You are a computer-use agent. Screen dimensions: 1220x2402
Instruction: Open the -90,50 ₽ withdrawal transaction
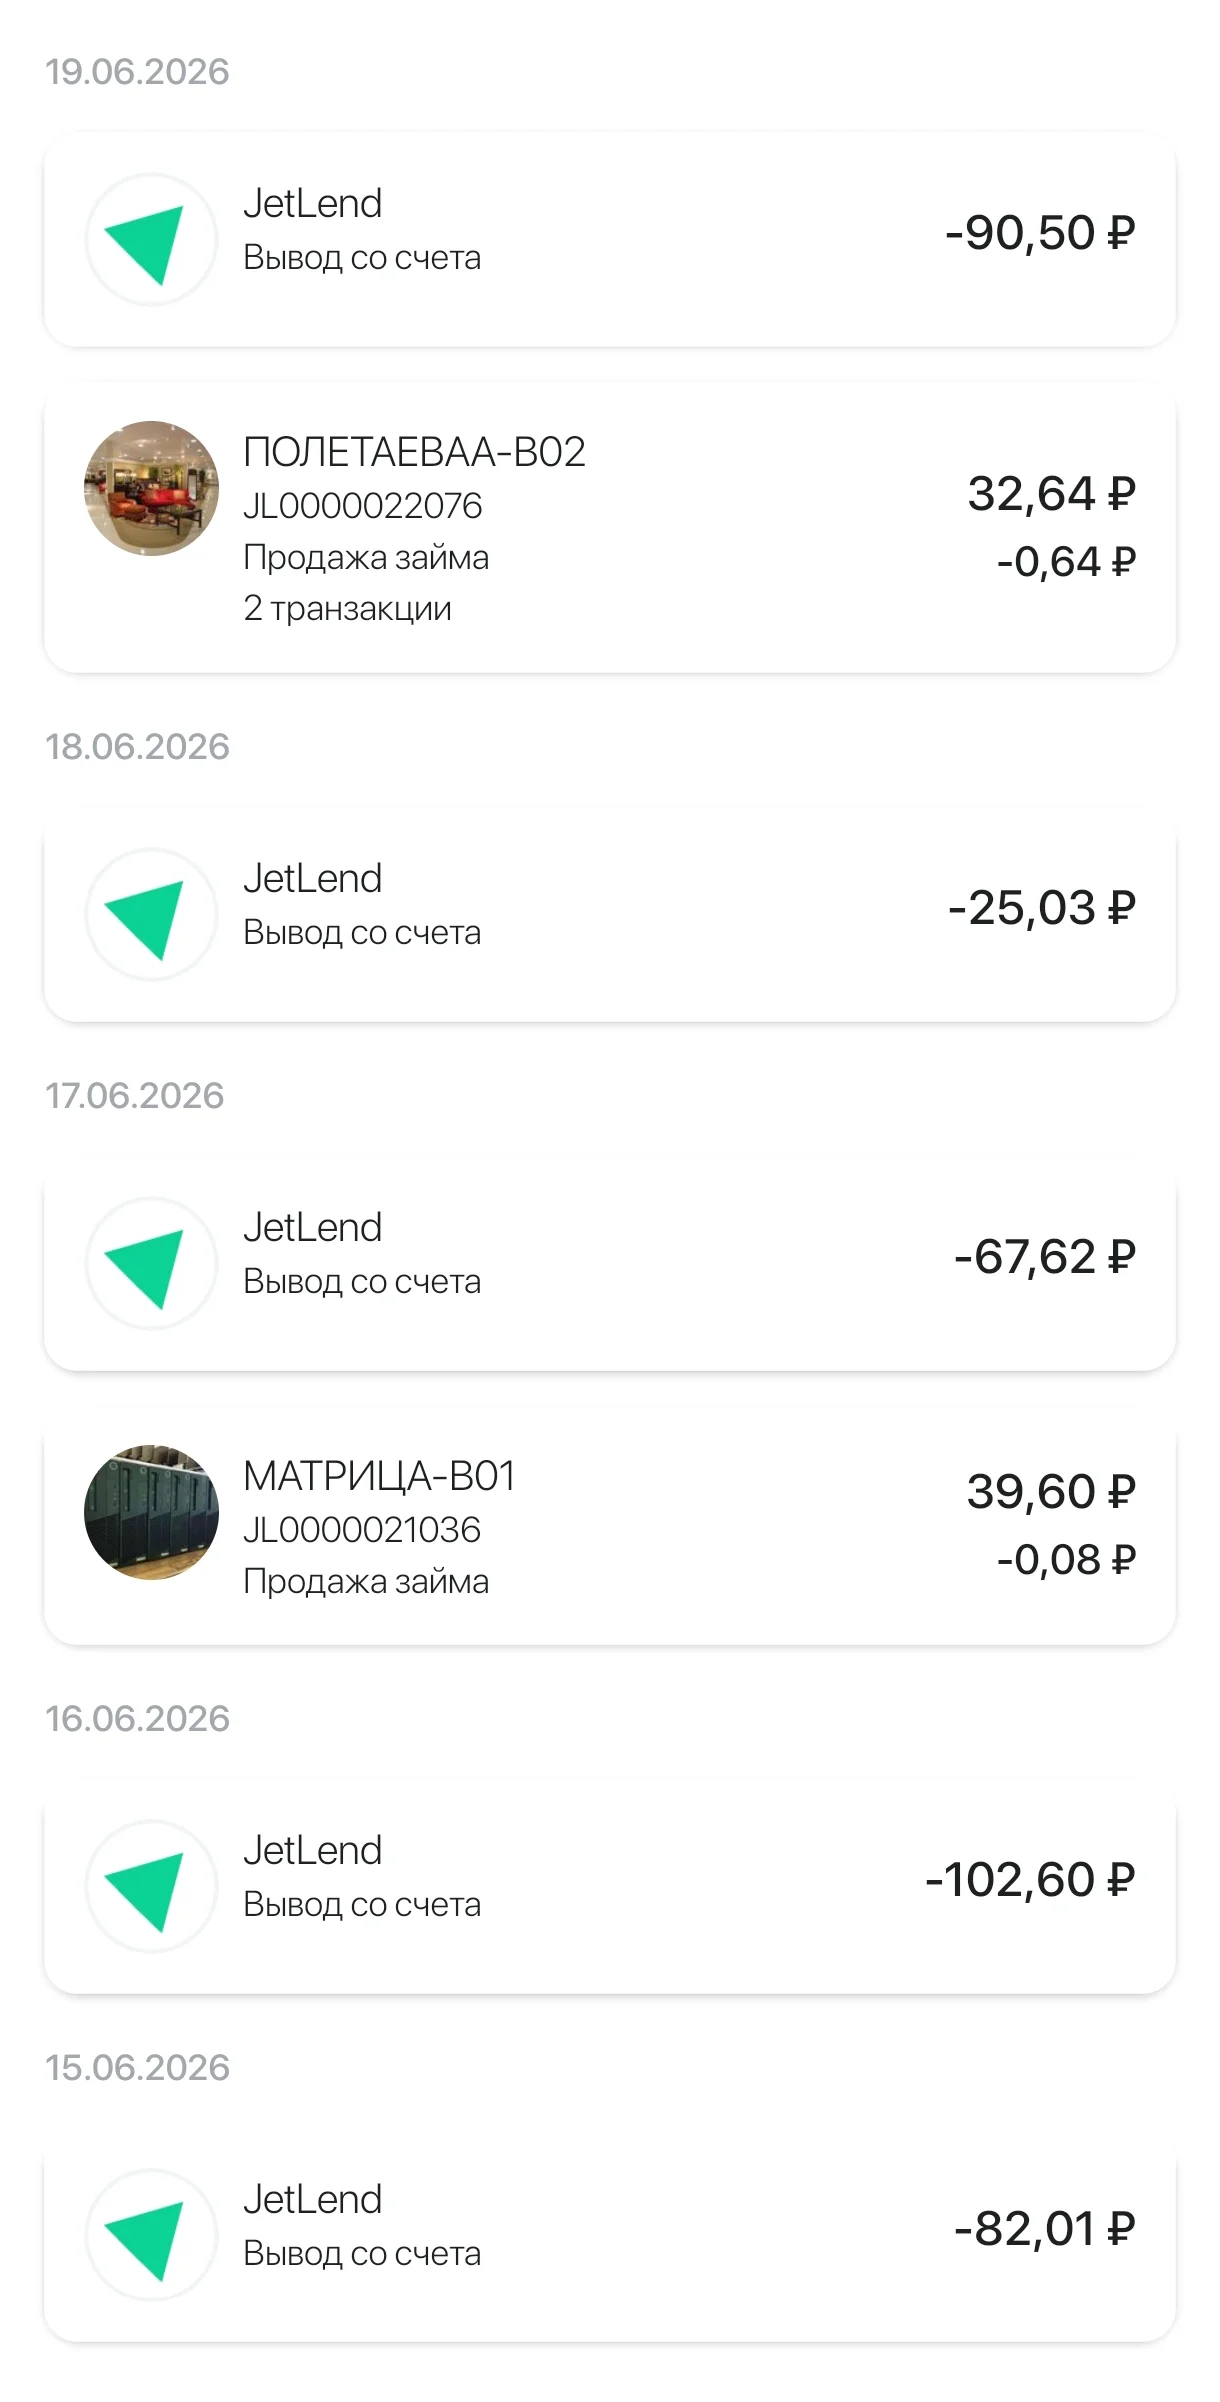[x=610, y=240]
